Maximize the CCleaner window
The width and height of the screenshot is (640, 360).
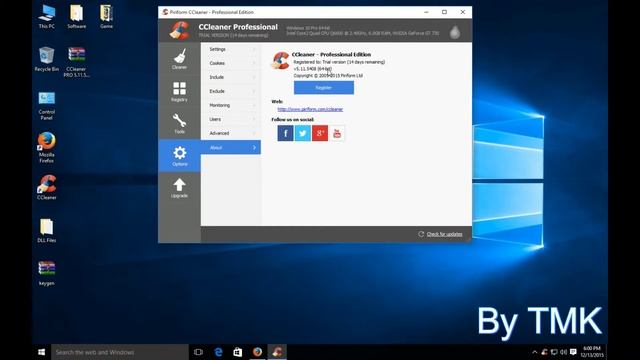[x=444, y=12]
